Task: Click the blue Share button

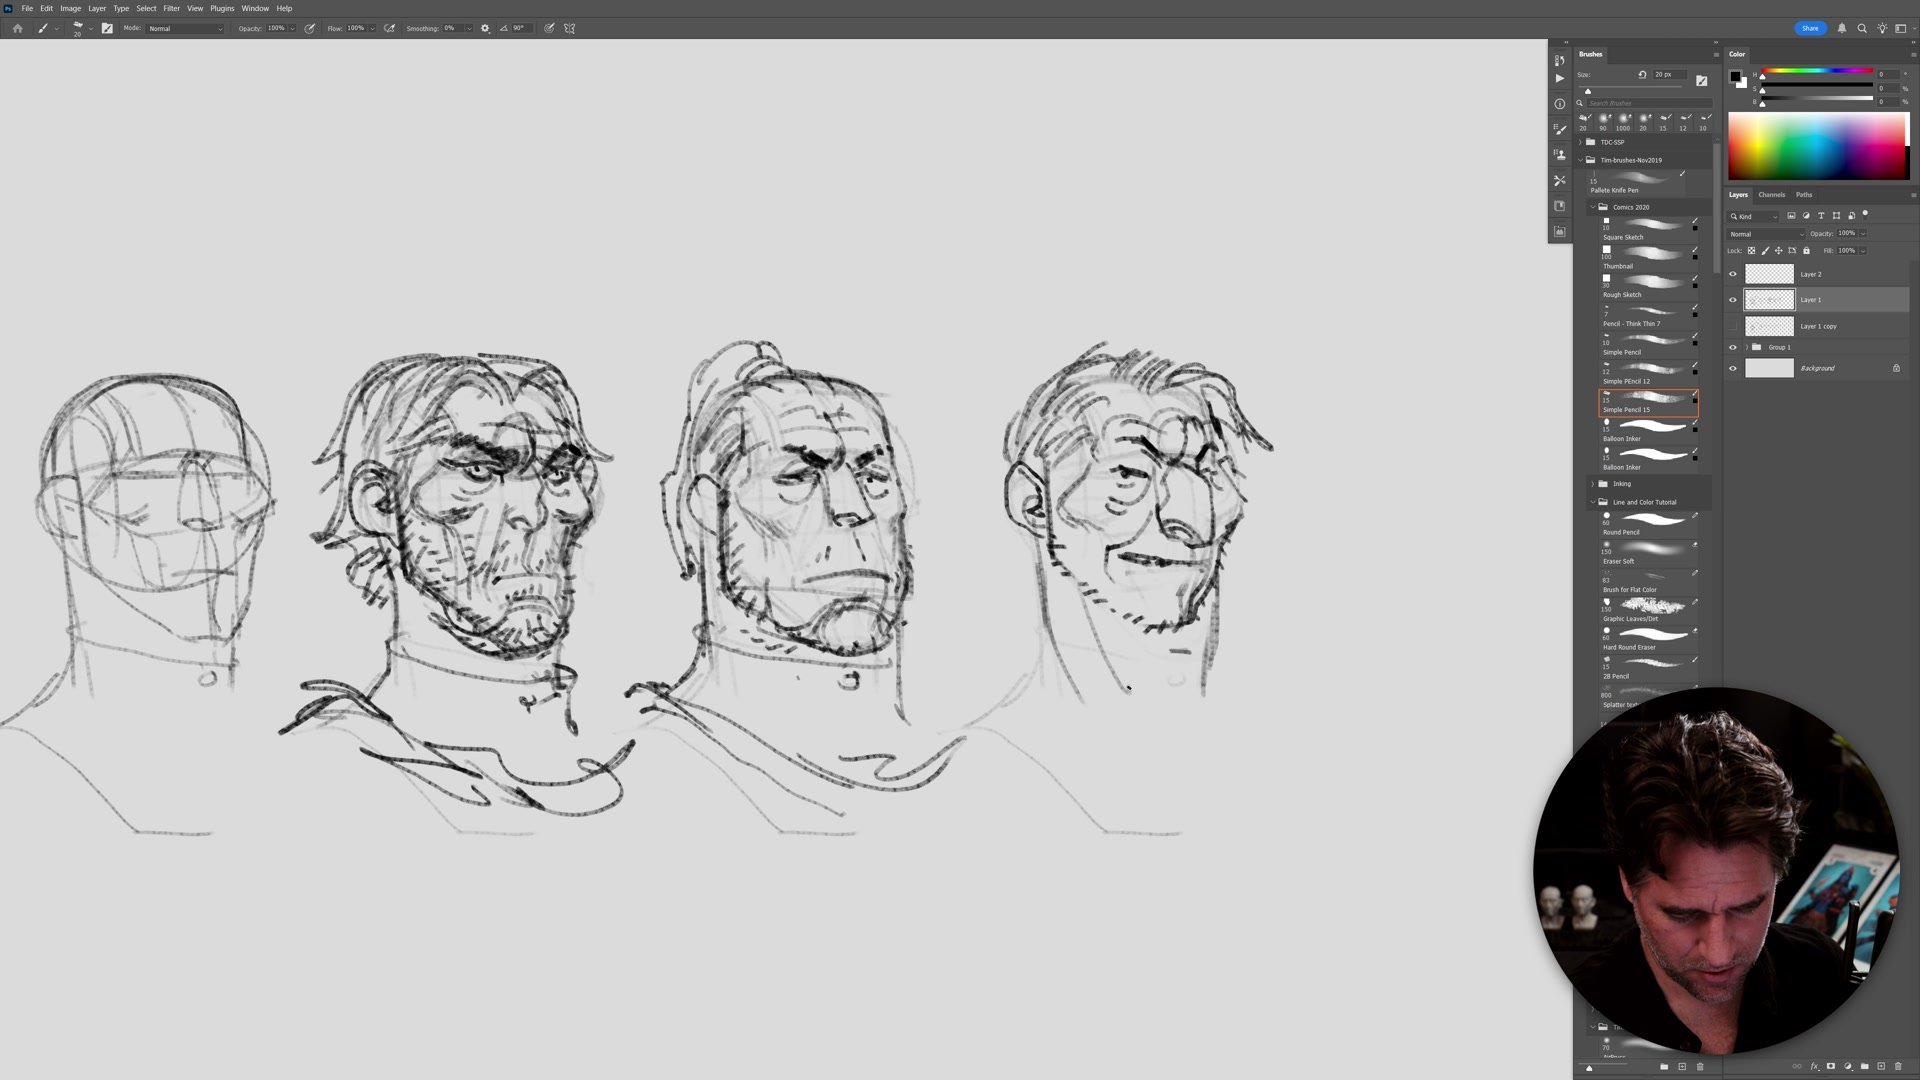Action: point(1810,28)
